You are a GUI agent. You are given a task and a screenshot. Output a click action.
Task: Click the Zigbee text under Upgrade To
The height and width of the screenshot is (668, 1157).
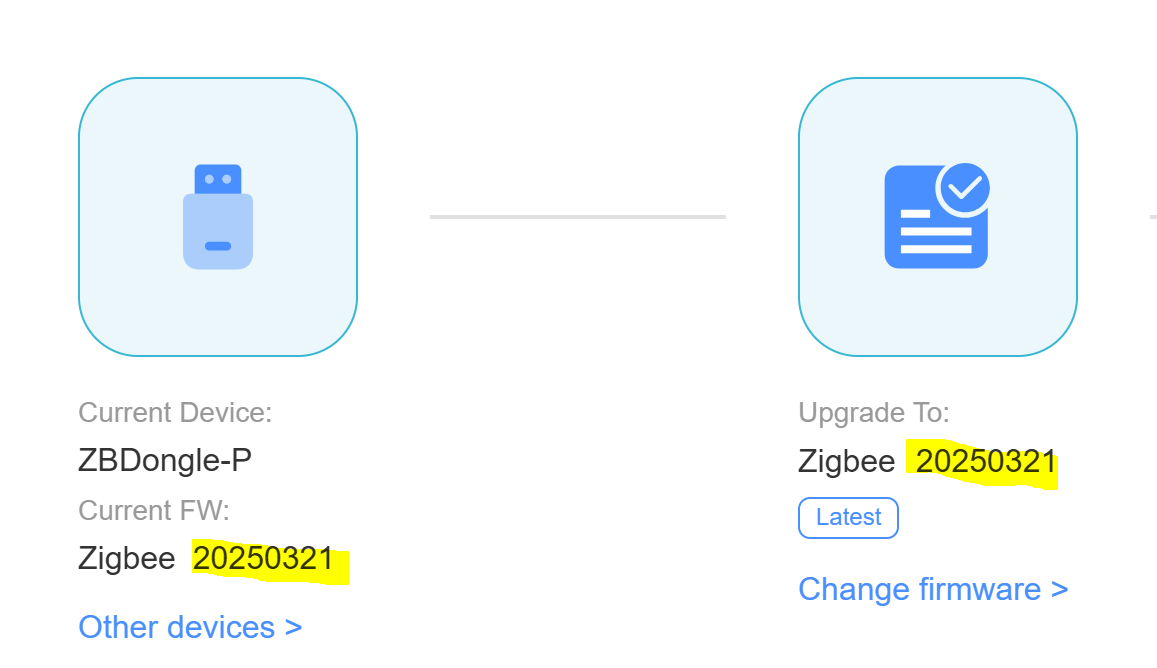847,462
